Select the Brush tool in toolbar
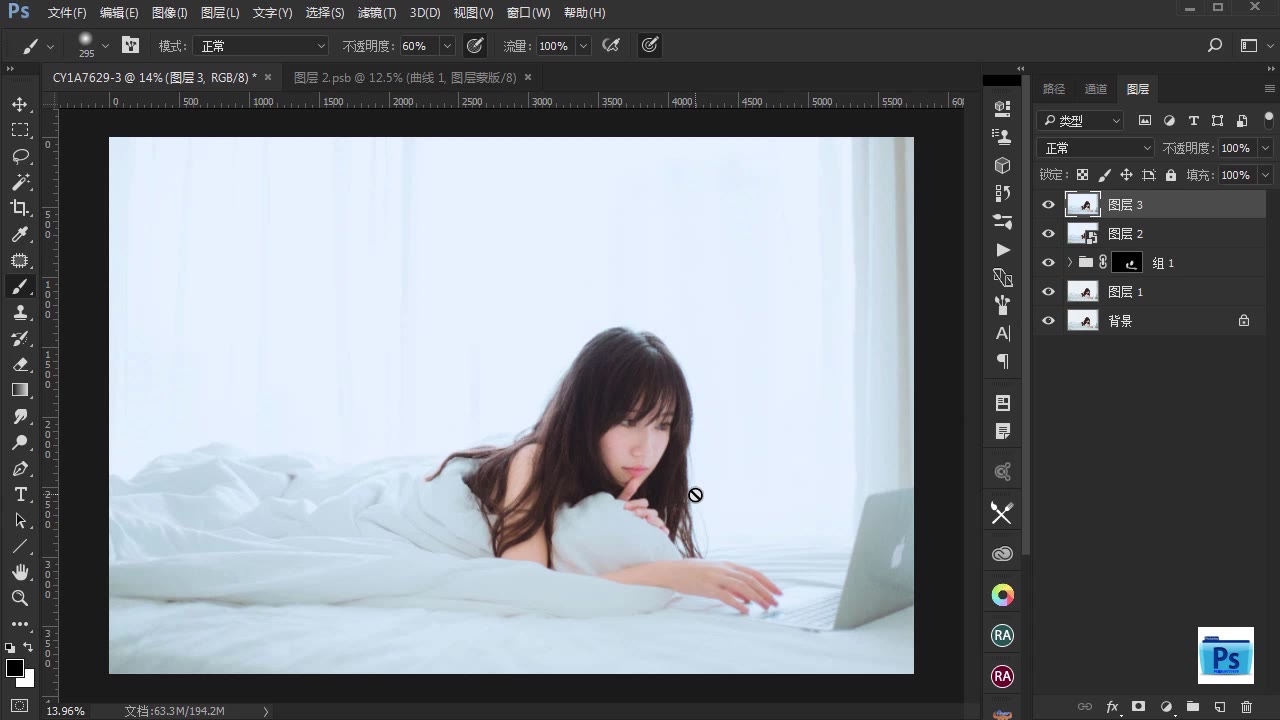 (20, 287)
